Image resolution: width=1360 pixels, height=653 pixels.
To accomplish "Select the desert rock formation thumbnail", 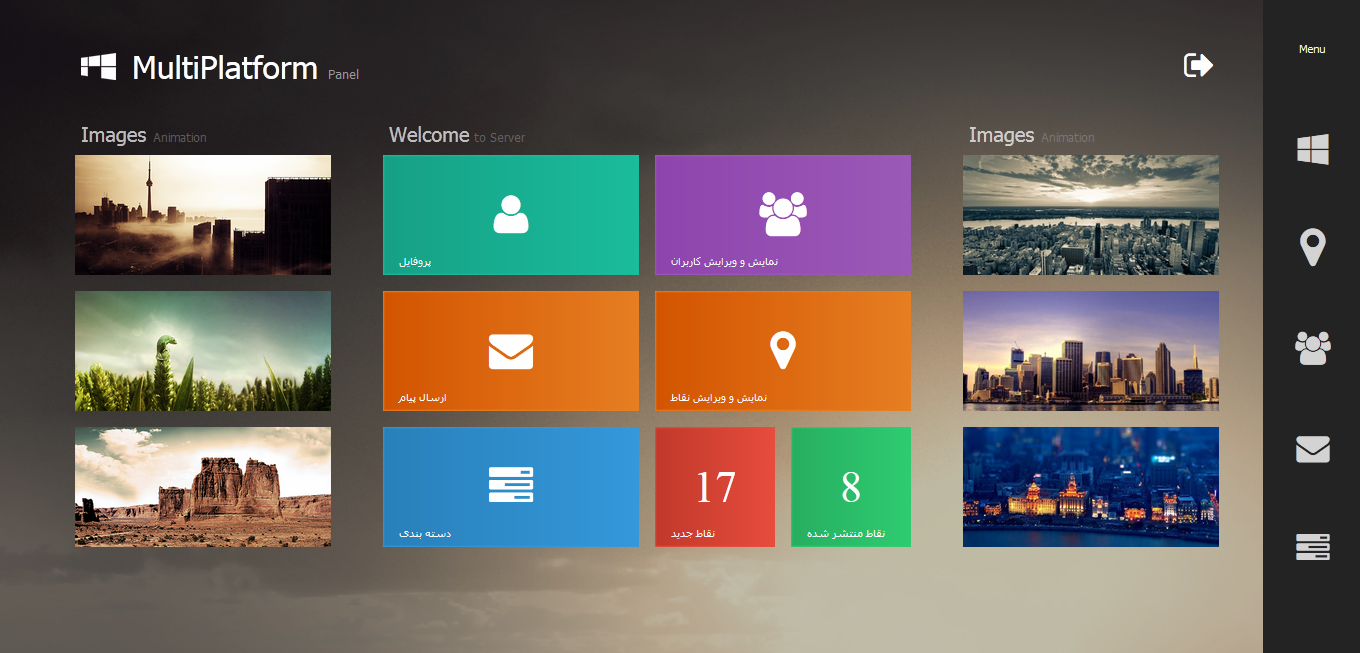I will [x=203, y=487].
